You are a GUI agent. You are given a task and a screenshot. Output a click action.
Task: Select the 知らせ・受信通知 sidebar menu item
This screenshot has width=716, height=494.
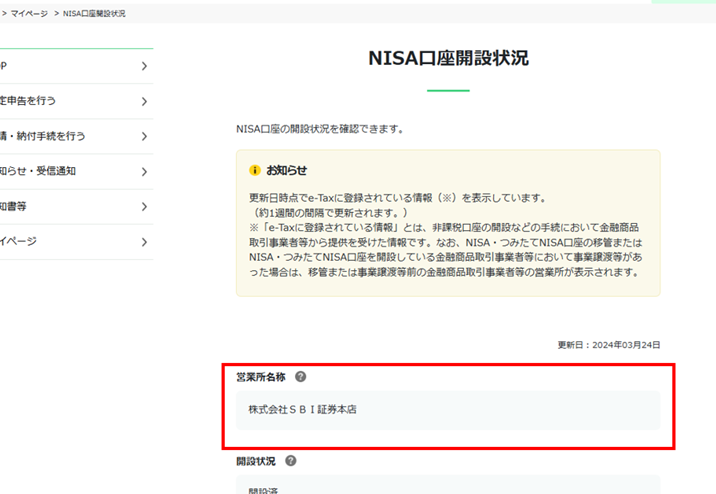[x=38, y=172]
